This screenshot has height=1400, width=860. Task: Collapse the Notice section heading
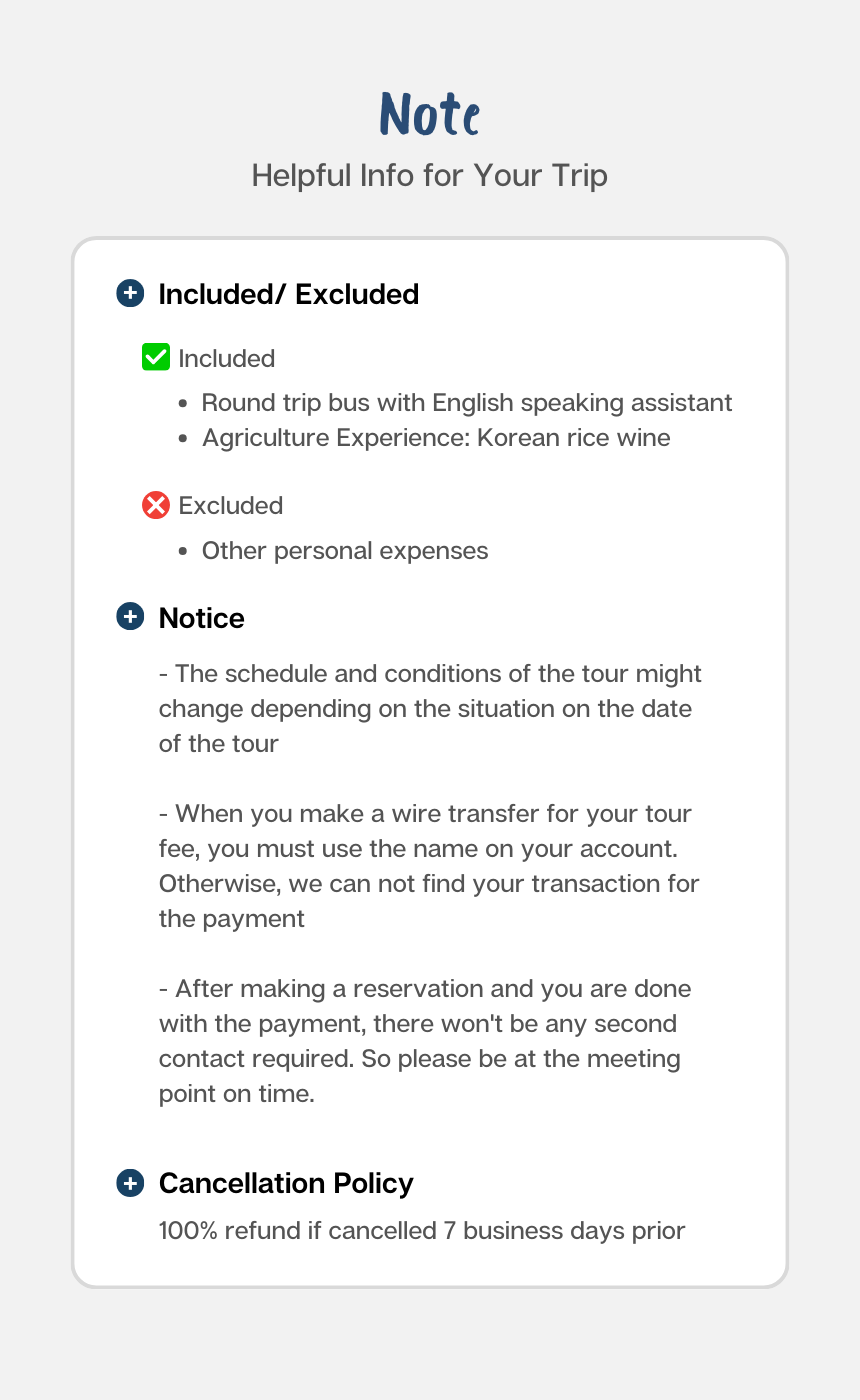tap(202, 618)
